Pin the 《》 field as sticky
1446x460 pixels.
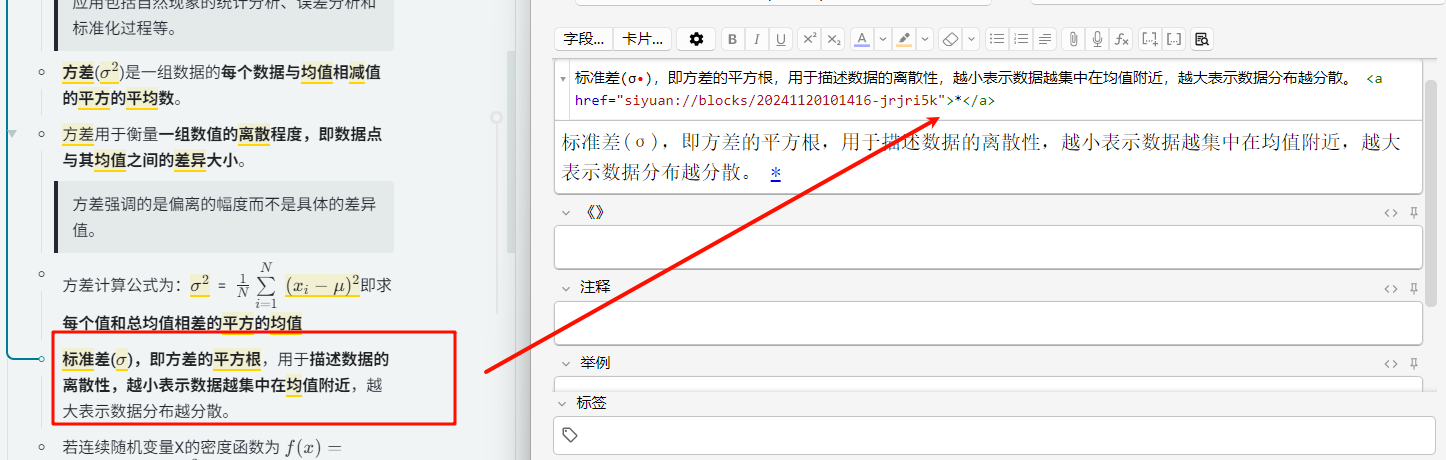[x=1414, y=213]
